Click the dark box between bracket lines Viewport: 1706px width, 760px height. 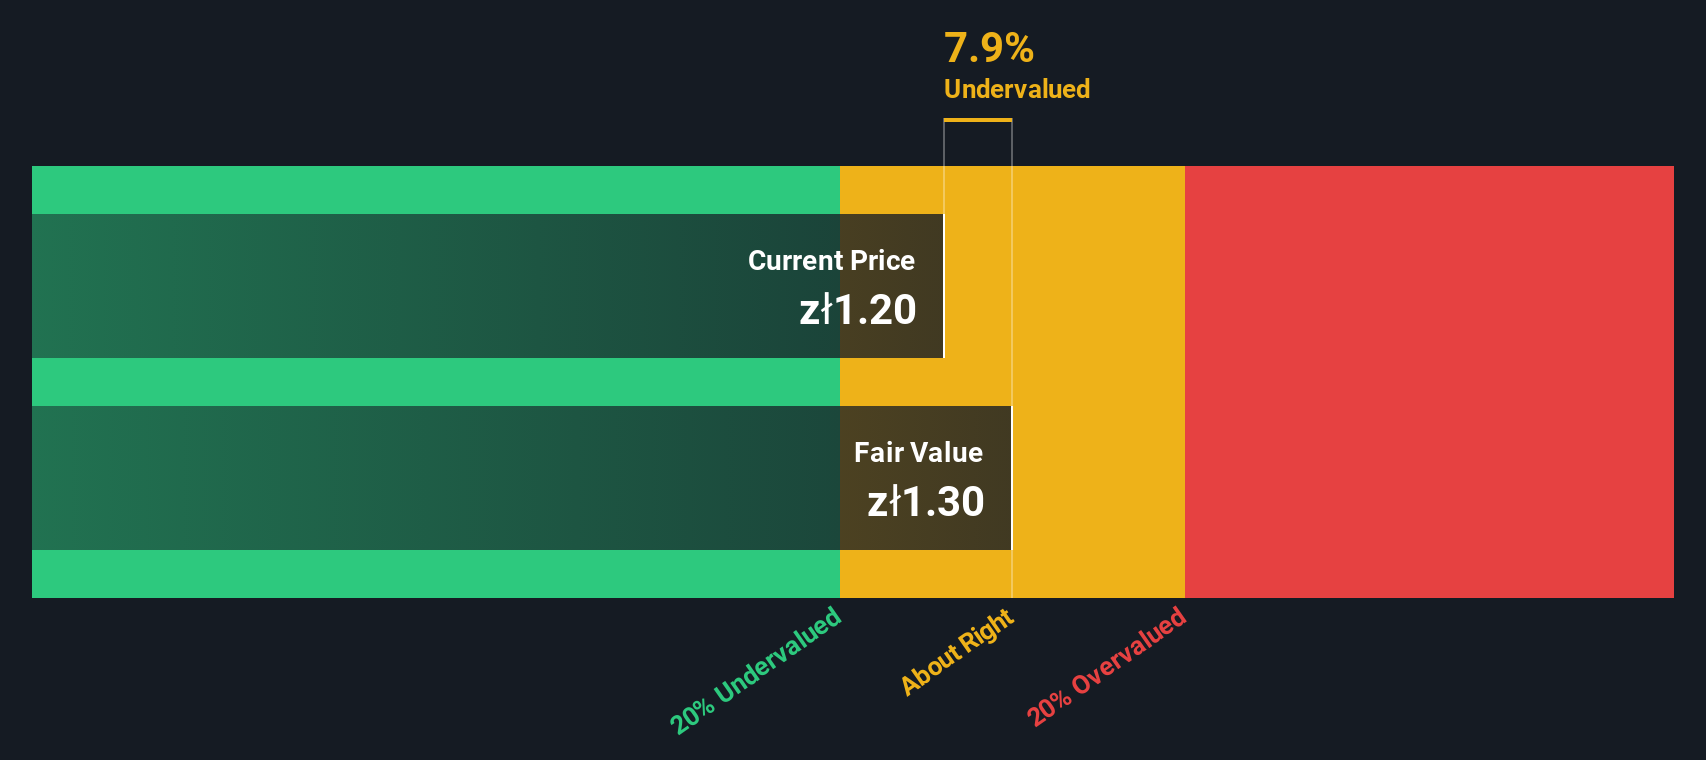[x=978, y=144]
